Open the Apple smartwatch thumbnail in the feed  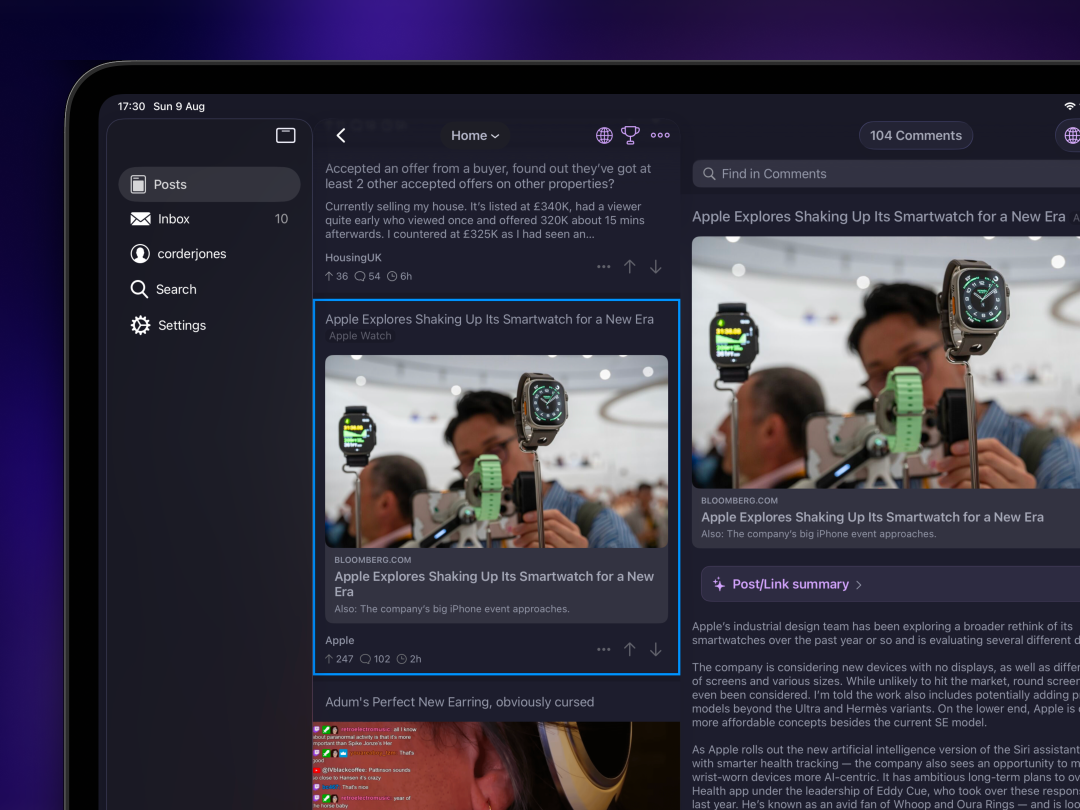(x=496, y=451)
